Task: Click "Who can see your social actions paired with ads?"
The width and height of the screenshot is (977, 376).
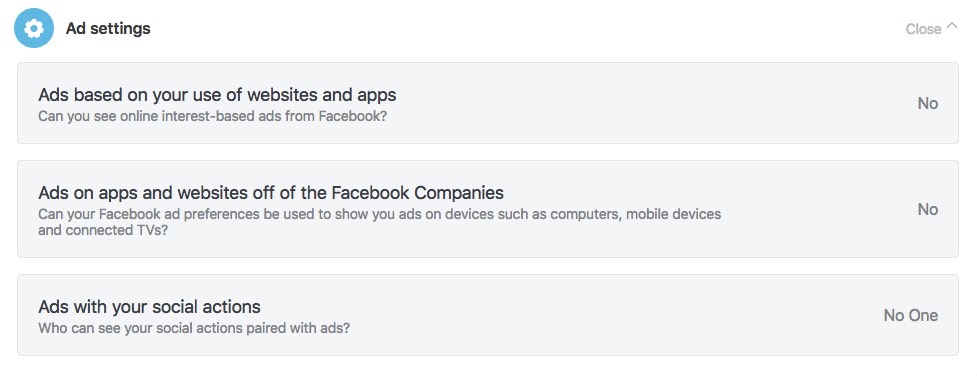Action: click(194, 327)
